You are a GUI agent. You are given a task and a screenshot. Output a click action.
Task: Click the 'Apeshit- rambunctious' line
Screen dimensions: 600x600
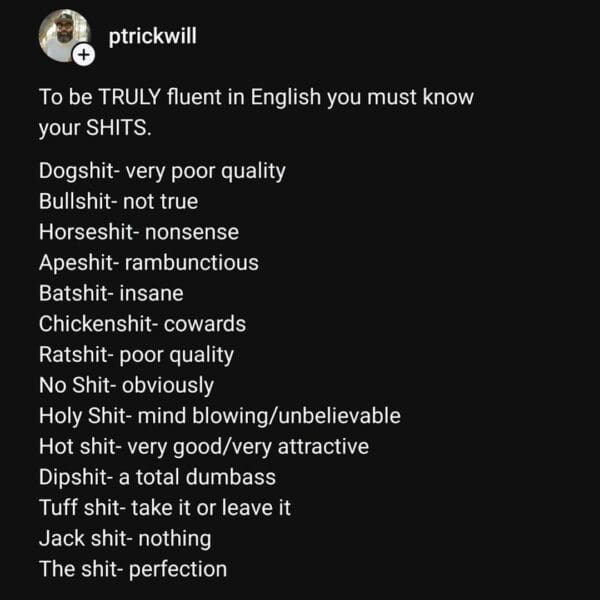(x=148, y=263)
